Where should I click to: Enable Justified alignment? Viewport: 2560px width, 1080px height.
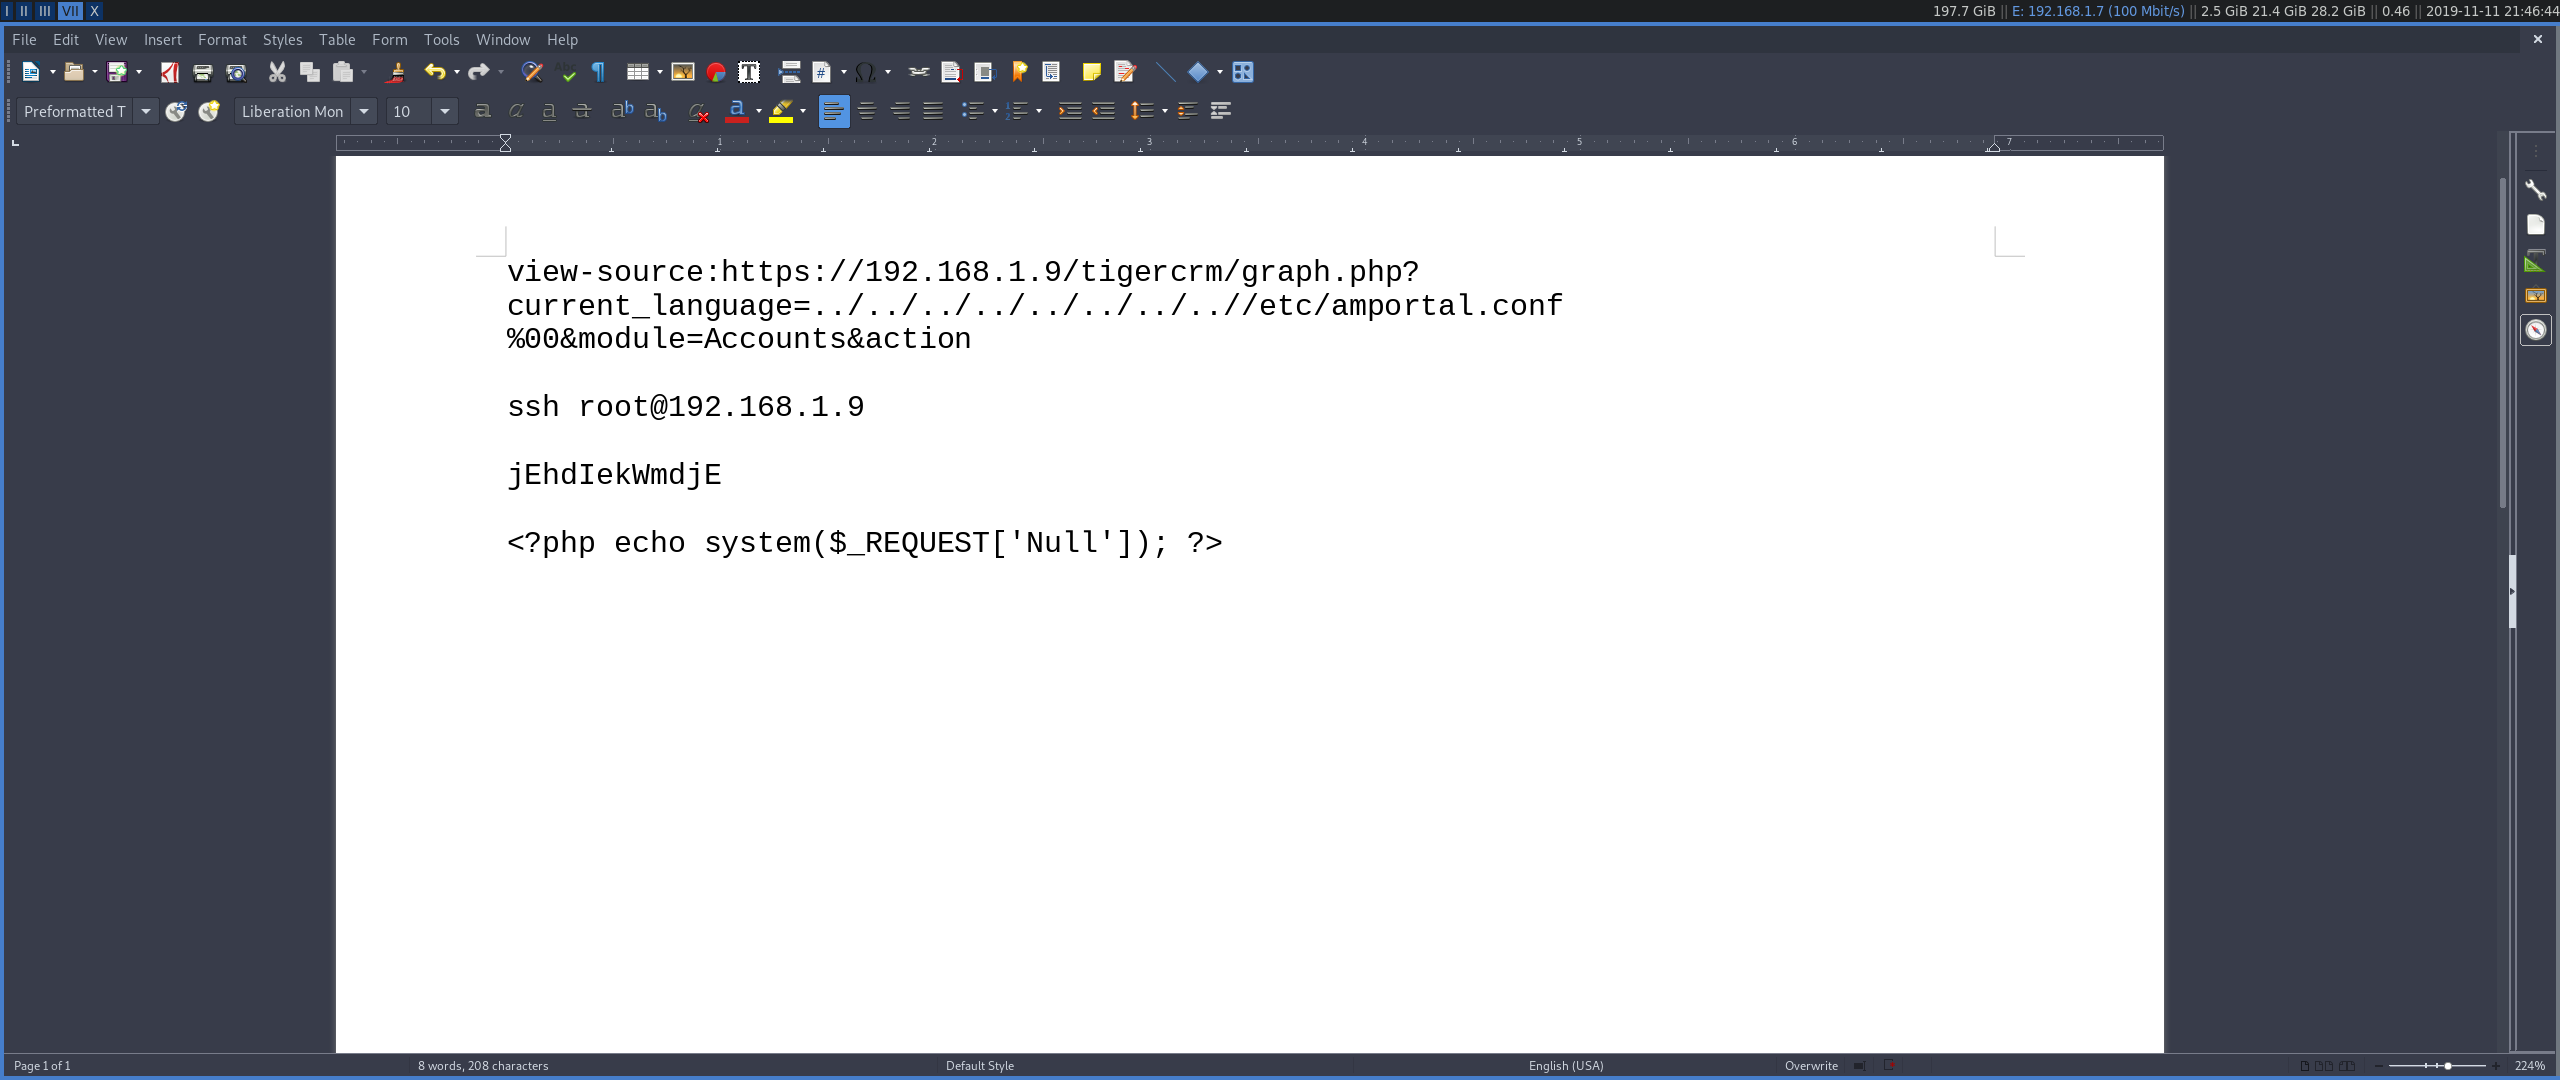933,111
